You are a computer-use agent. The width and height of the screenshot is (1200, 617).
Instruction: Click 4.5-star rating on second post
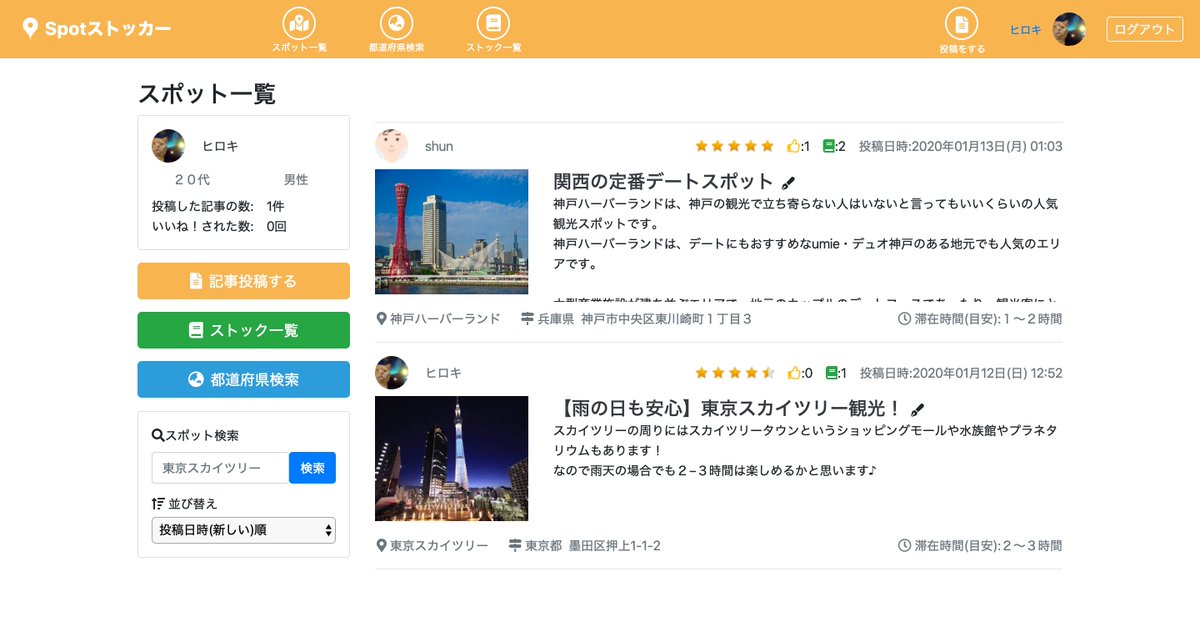click(x=735, y=373)
